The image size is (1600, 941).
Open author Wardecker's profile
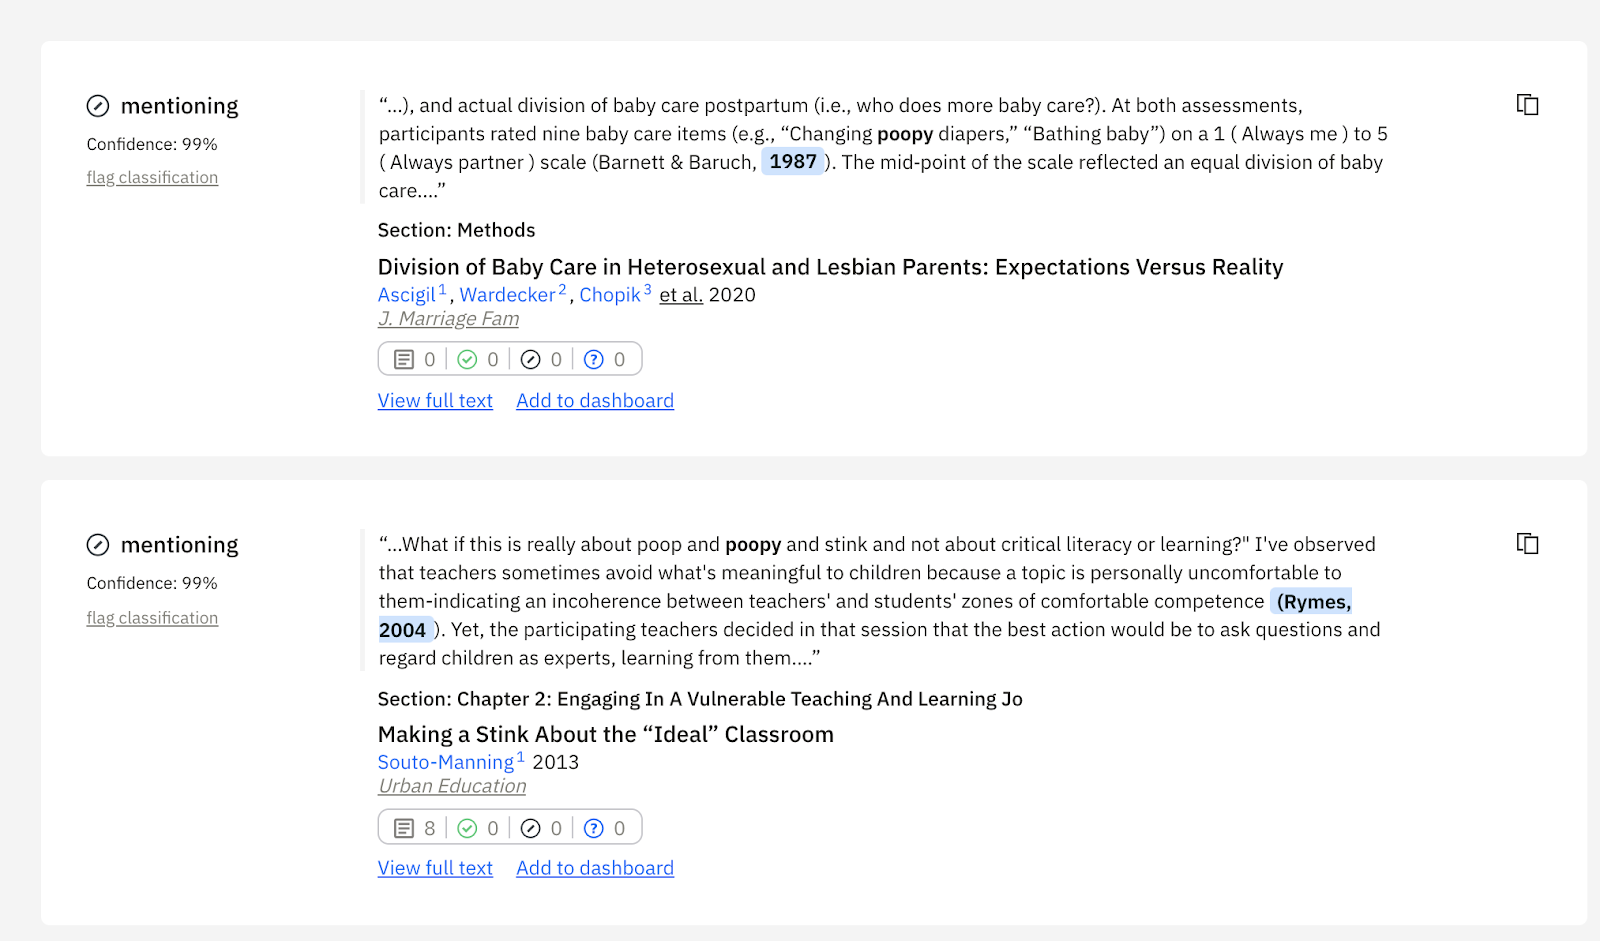507,295
